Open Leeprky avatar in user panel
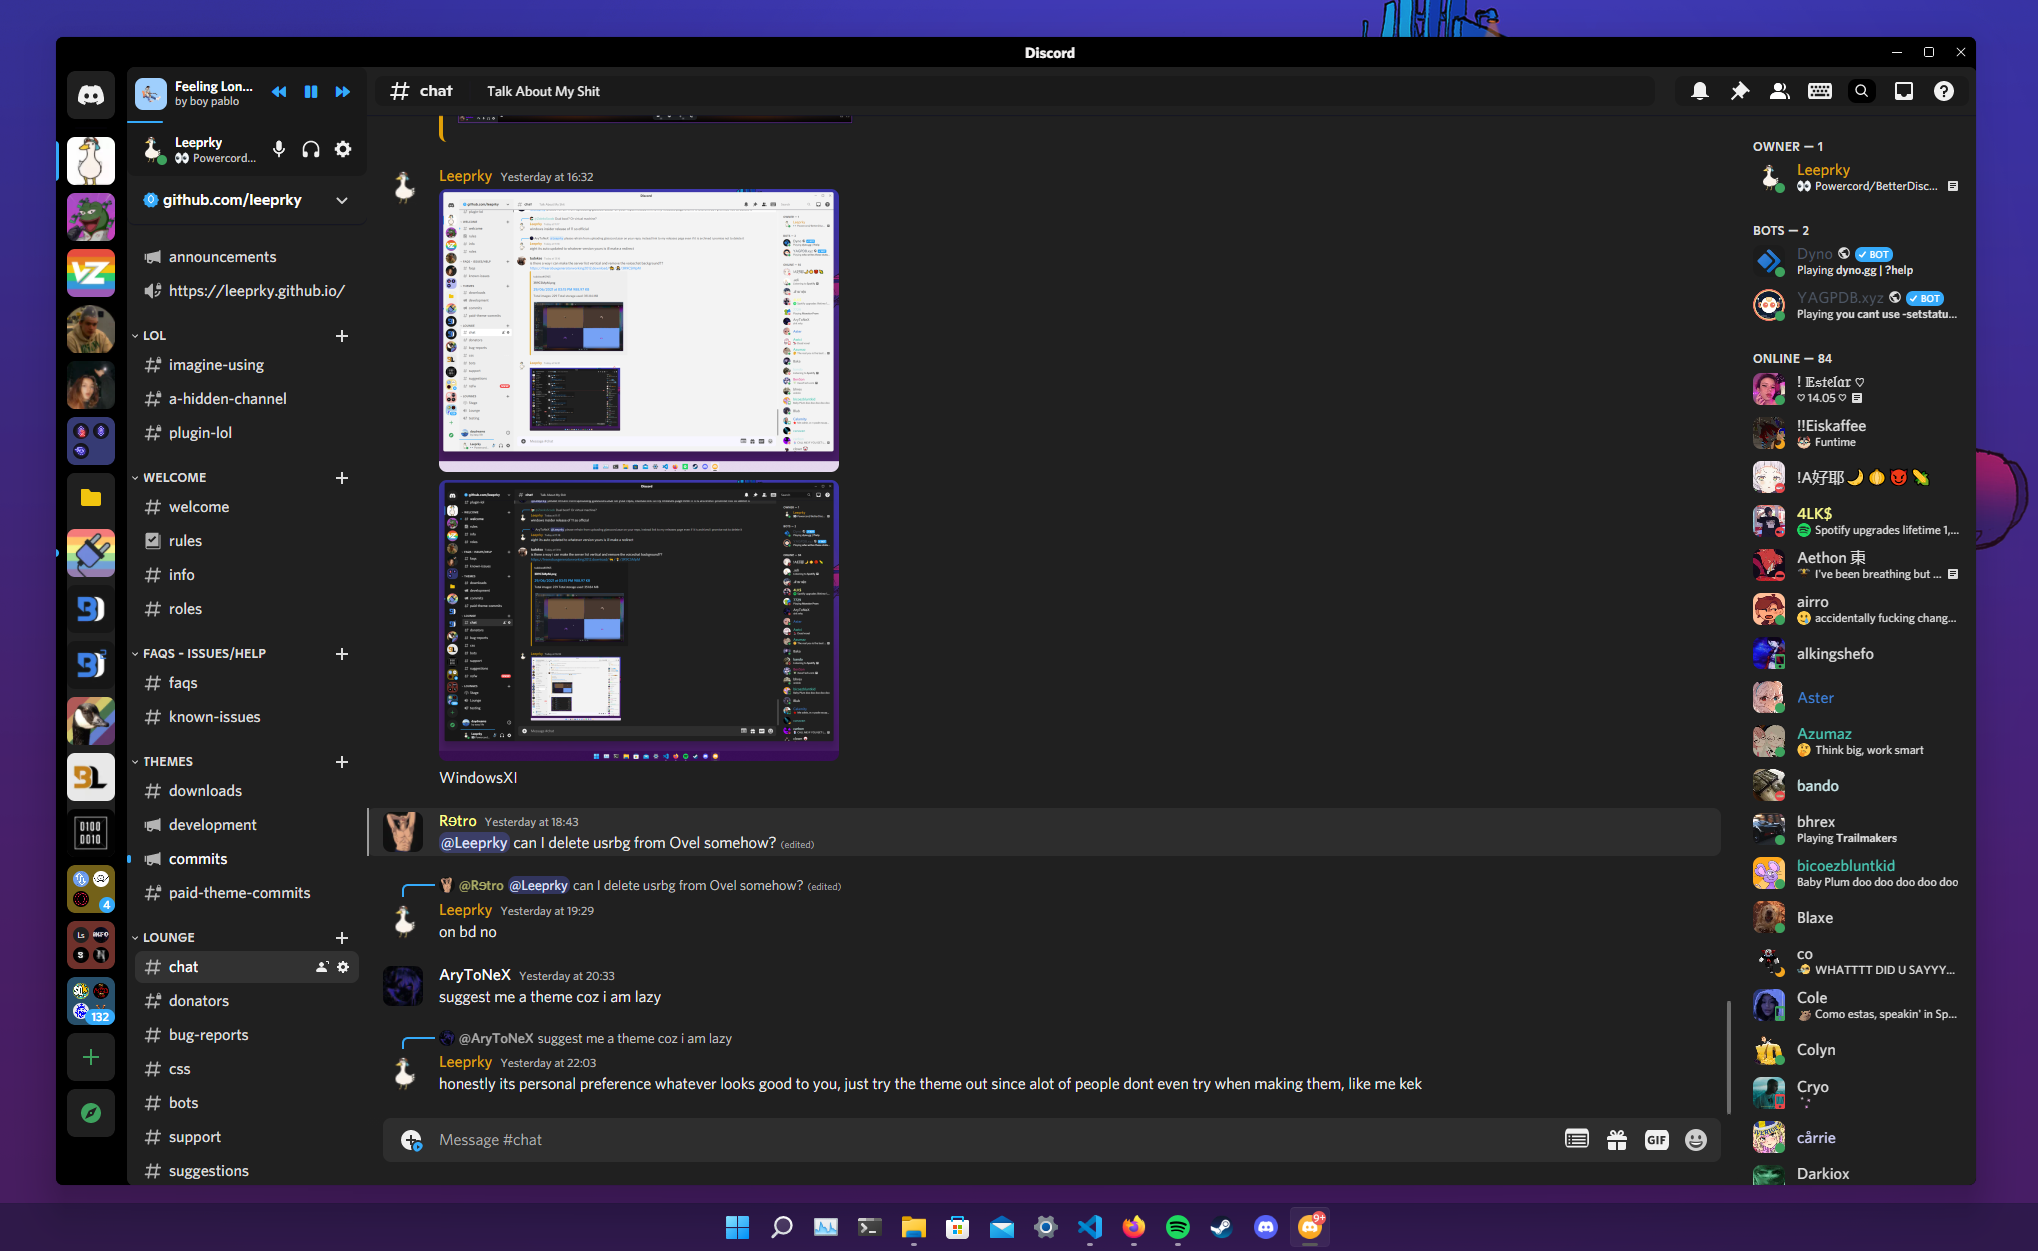The width and height of the screenshot is (2038, 1251). [153, 149]
